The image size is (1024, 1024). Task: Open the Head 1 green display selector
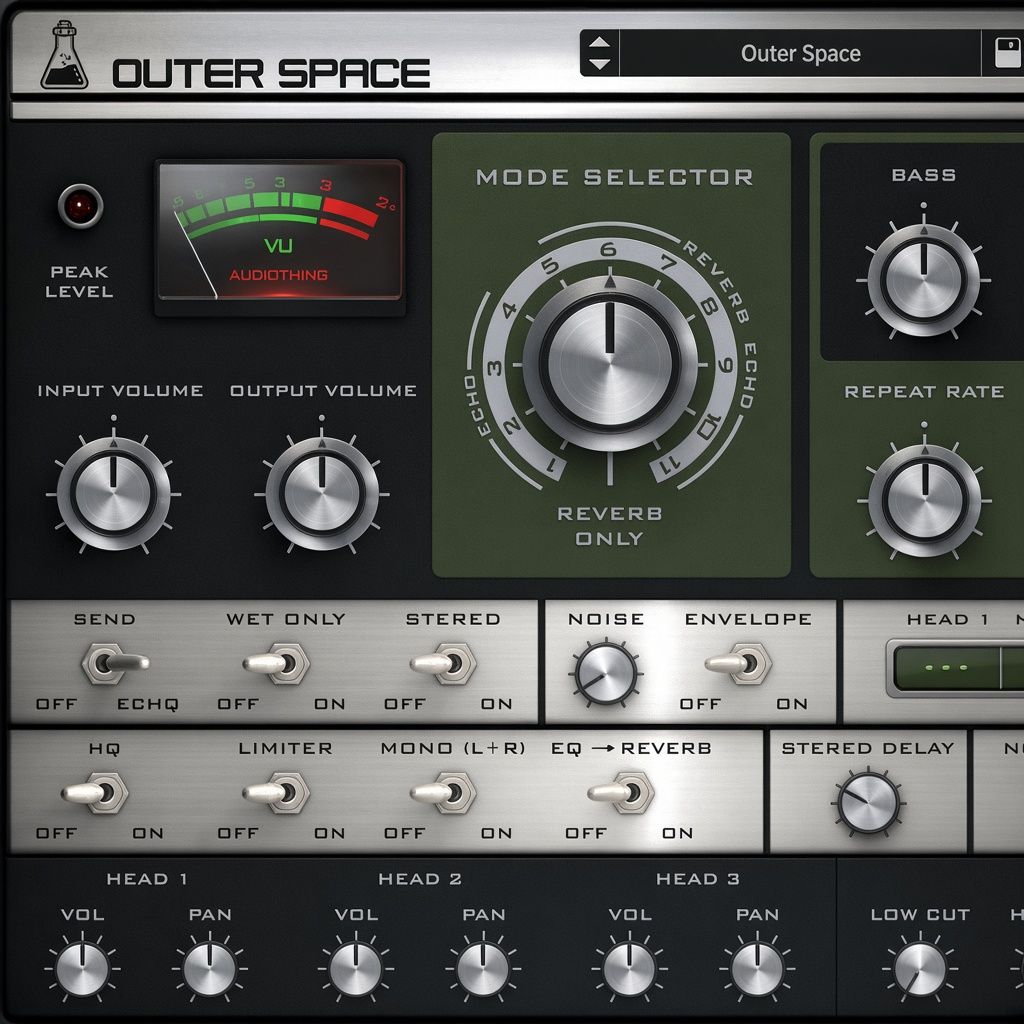click(946, 667)
